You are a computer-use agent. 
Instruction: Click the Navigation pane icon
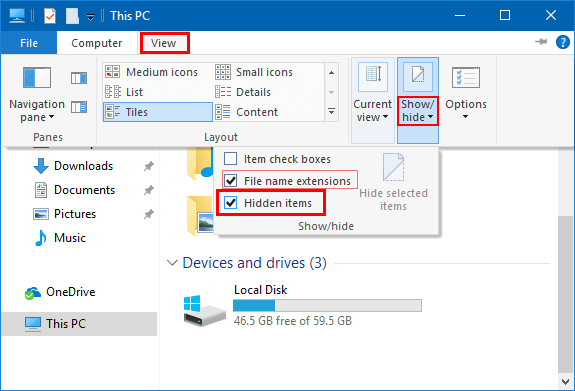pos(37,77)
